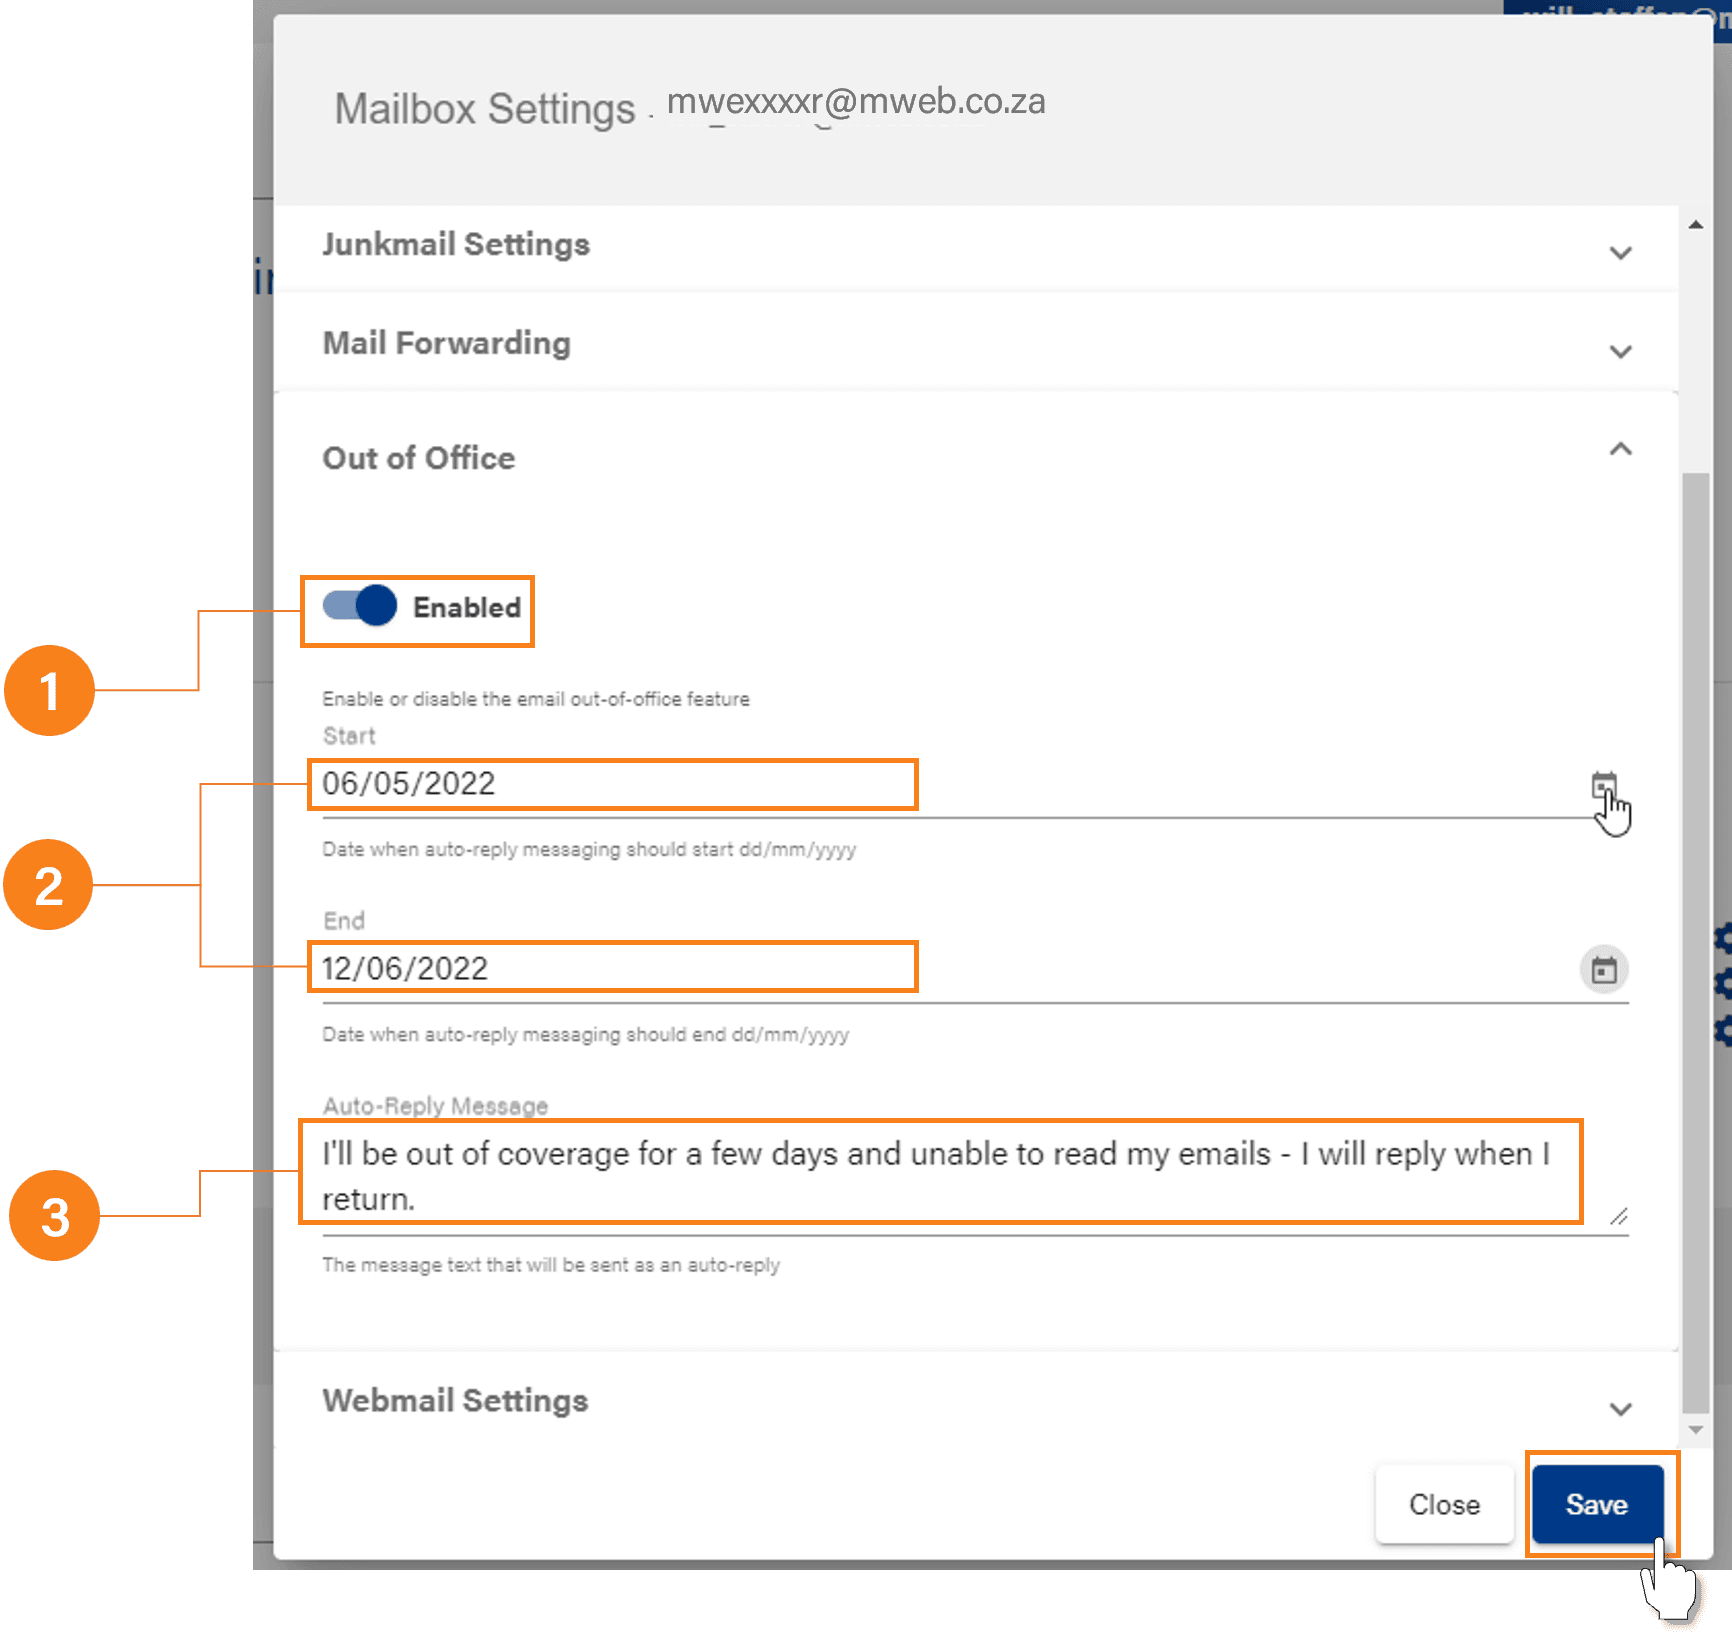Click the scrollbar up arrow
Screen dimensions: 1732x1641
pos(1695,225)
